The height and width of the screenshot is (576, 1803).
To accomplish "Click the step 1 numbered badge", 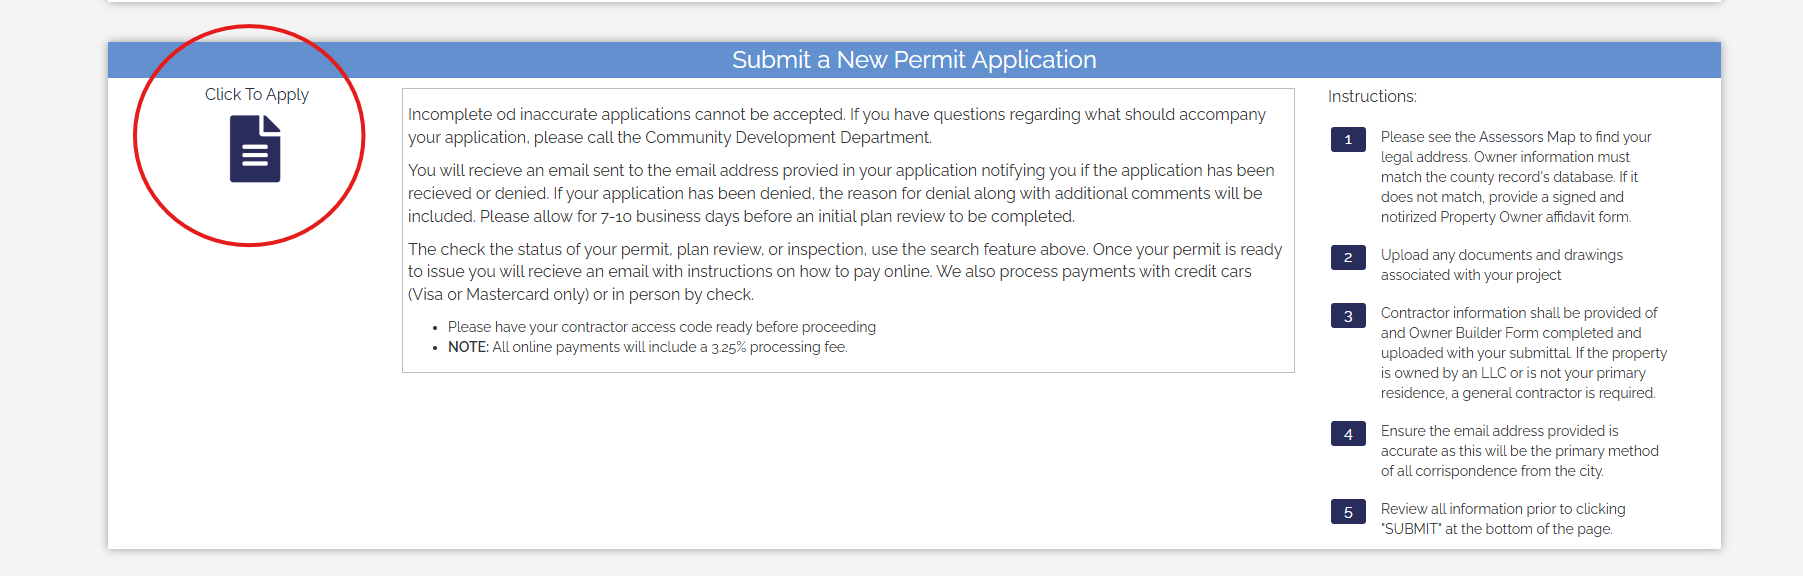I will click(x=1347, y=140).
